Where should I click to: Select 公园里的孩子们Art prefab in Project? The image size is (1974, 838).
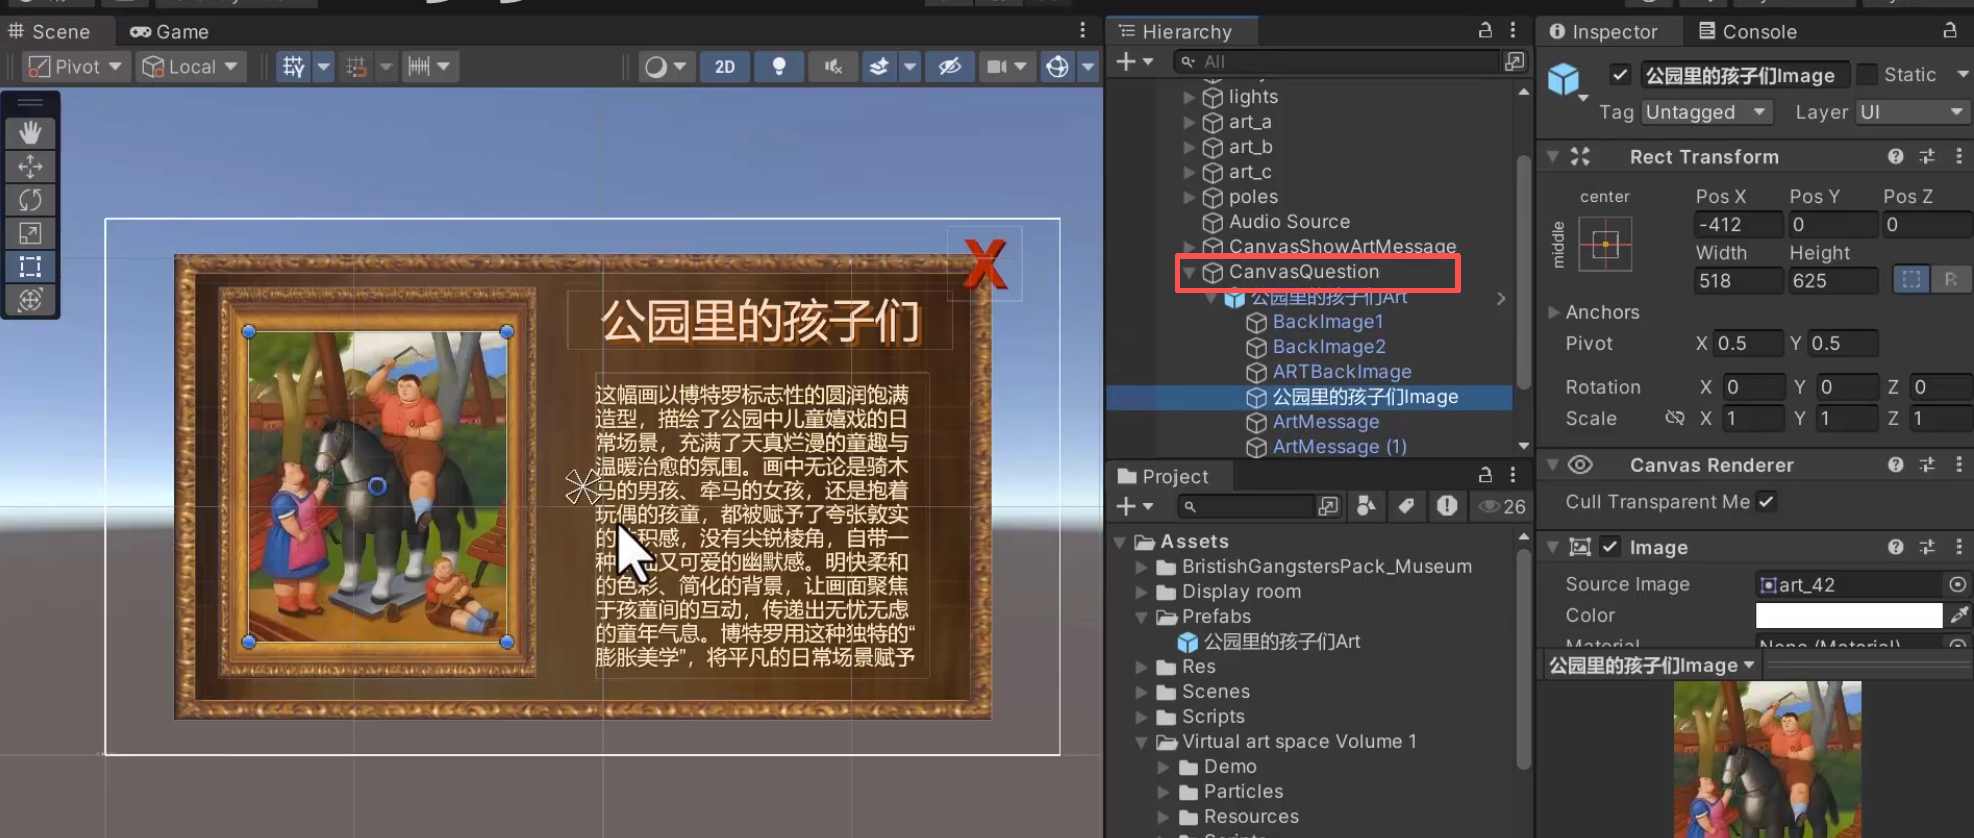(1281, 642)
